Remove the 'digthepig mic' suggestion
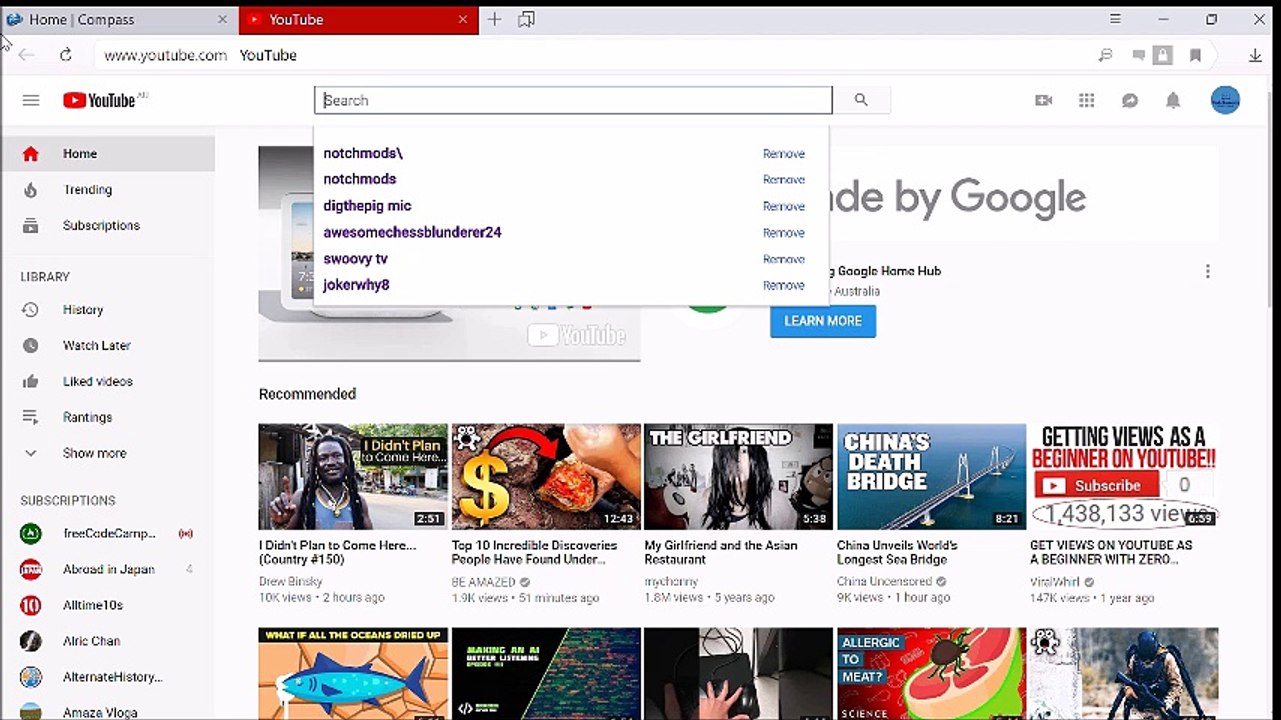 click(784, 206)
